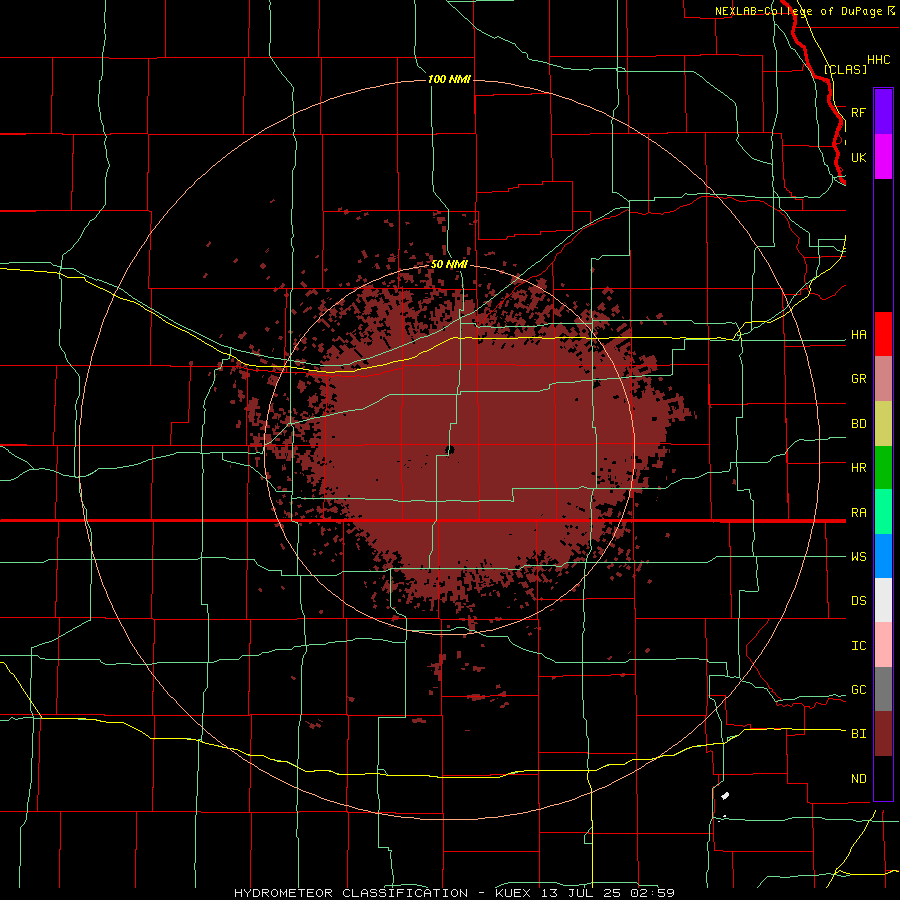This screenshot has width=900, height=900.
Task: Click the BI legend label
Action: (858, 734)
